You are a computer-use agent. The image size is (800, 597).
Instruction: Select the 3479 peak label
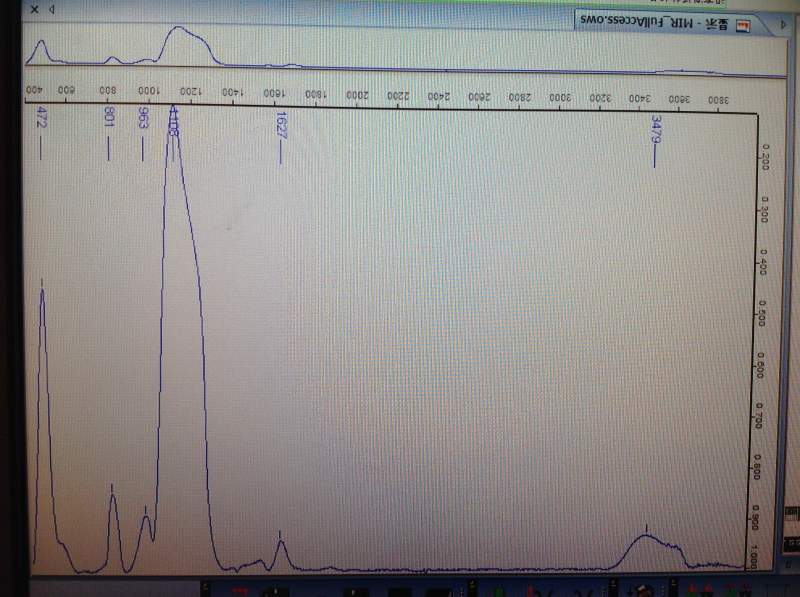click(x=656, y=130)
